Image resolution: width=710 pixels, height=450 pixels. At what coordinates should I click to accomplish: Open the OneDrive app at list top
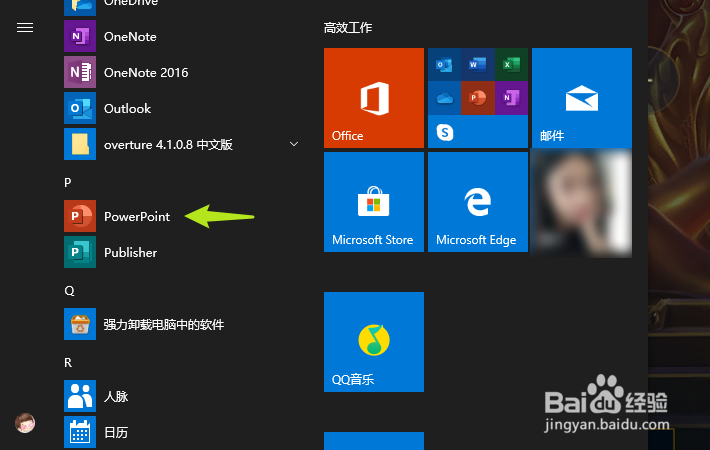click(181, 8)
